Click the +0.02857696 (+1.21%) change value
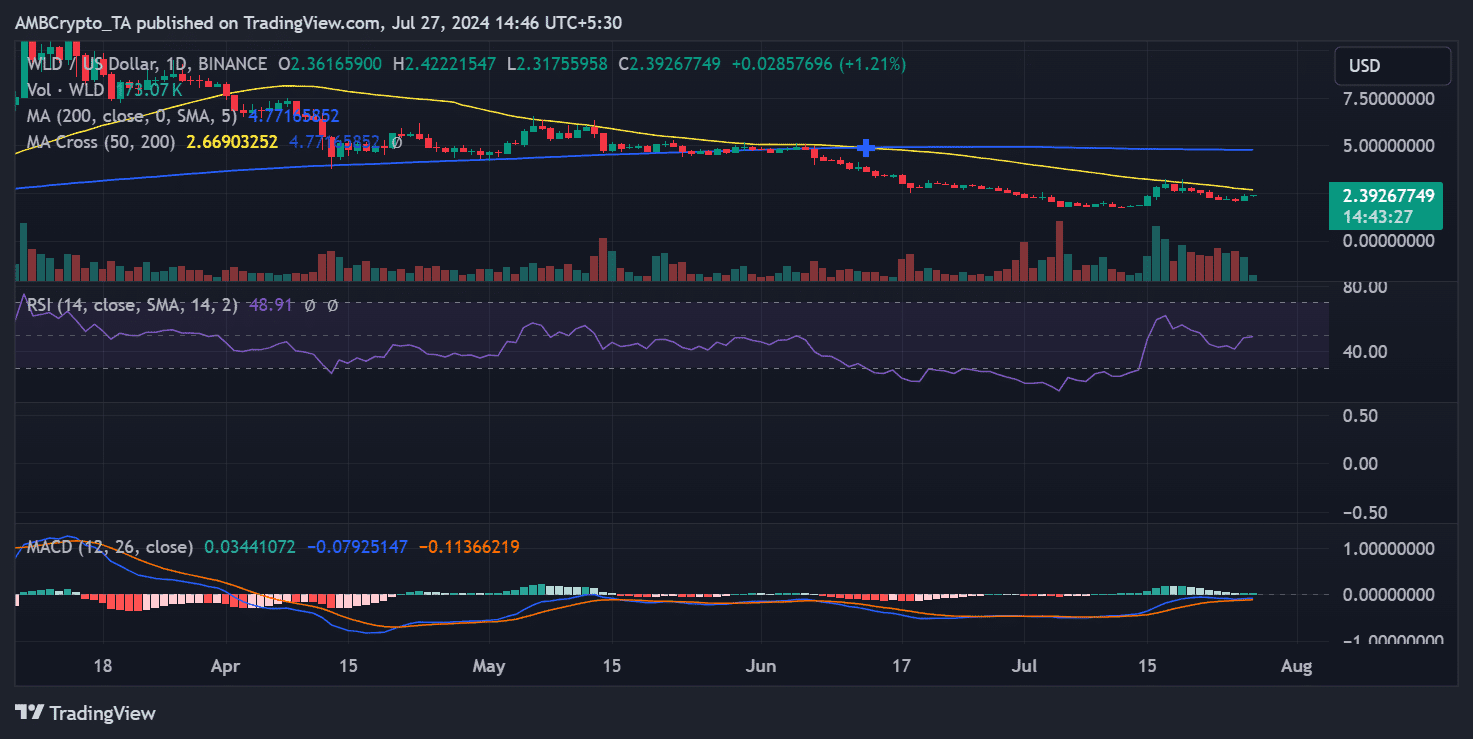Viewport: 1473px width, 739px height. click(x=819, y=64)
